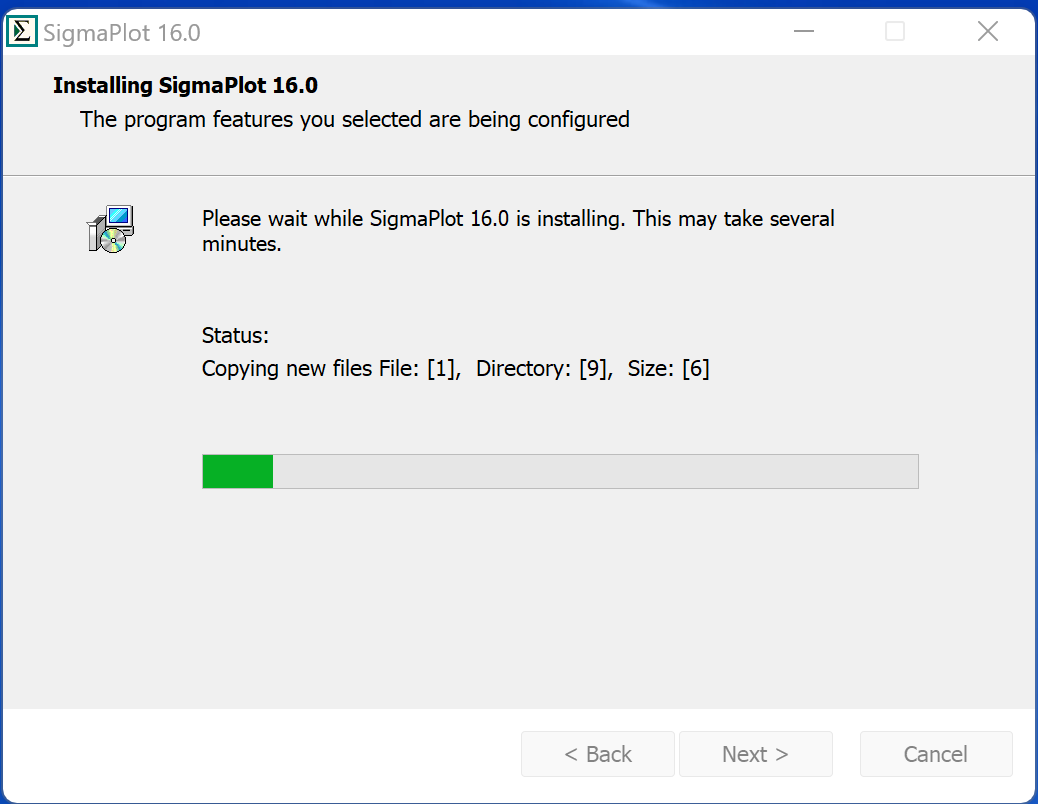Click the 'Installing SigmaPlot 16.0' heading
1038x804 pixels.
pyautogui.click(x=185, y=85)
